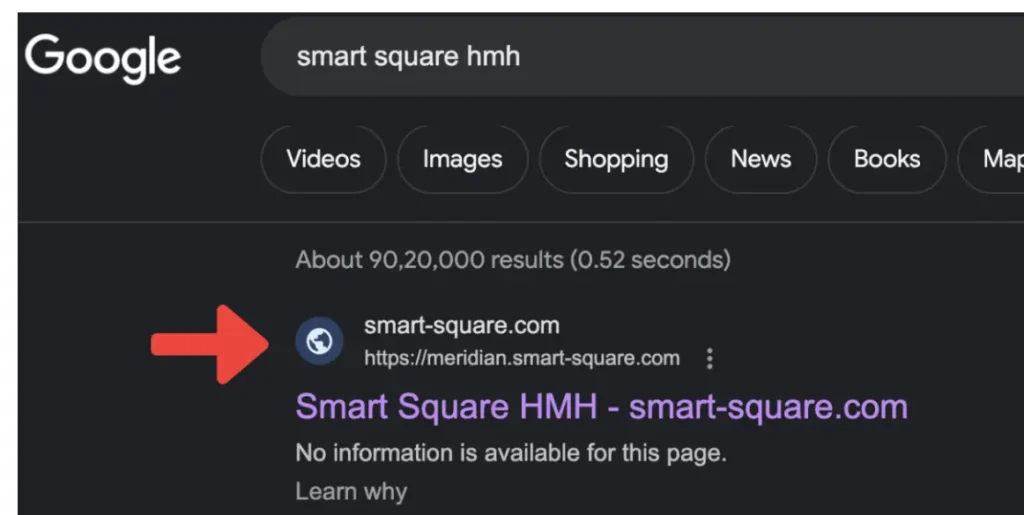Open the Videos filter tab
This screenshot has height=515, width=1024.
[323, 159]
